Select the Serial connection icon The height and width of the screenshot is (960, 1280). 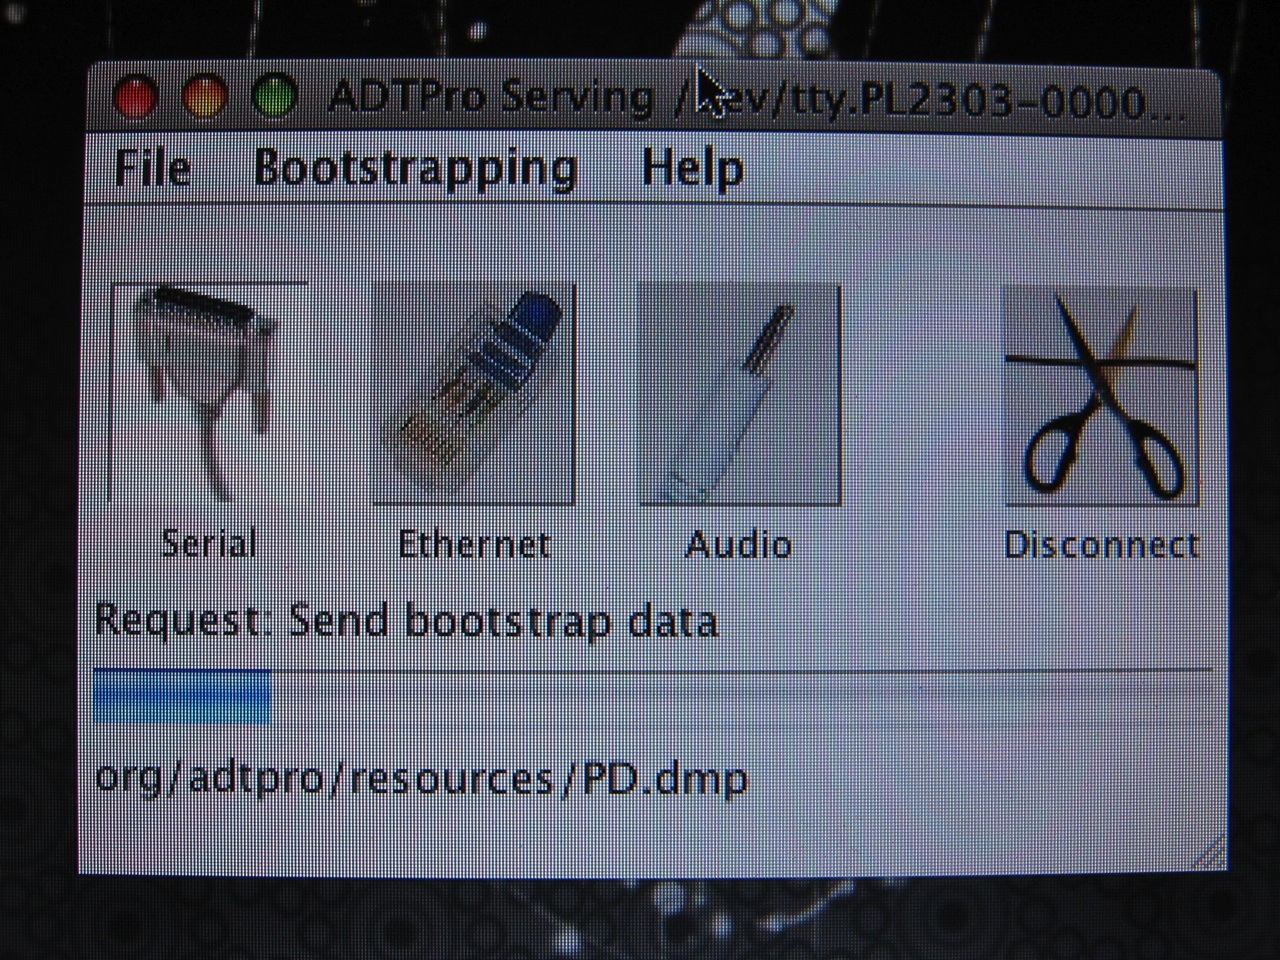(209, 394)
